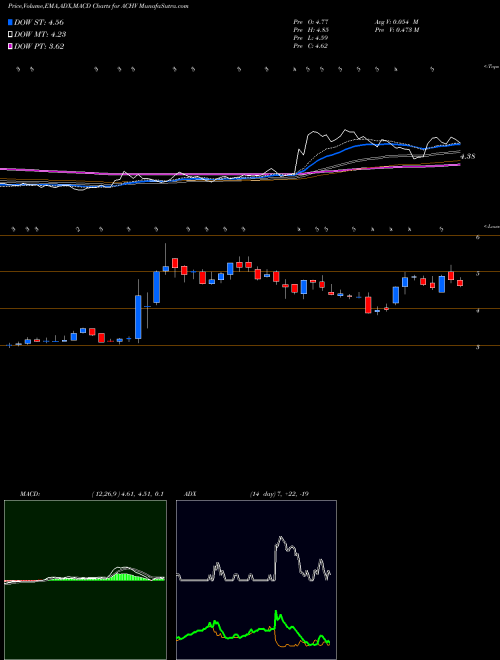
Task: Click the 'ADX' panel heading
Action: [190, 494]
